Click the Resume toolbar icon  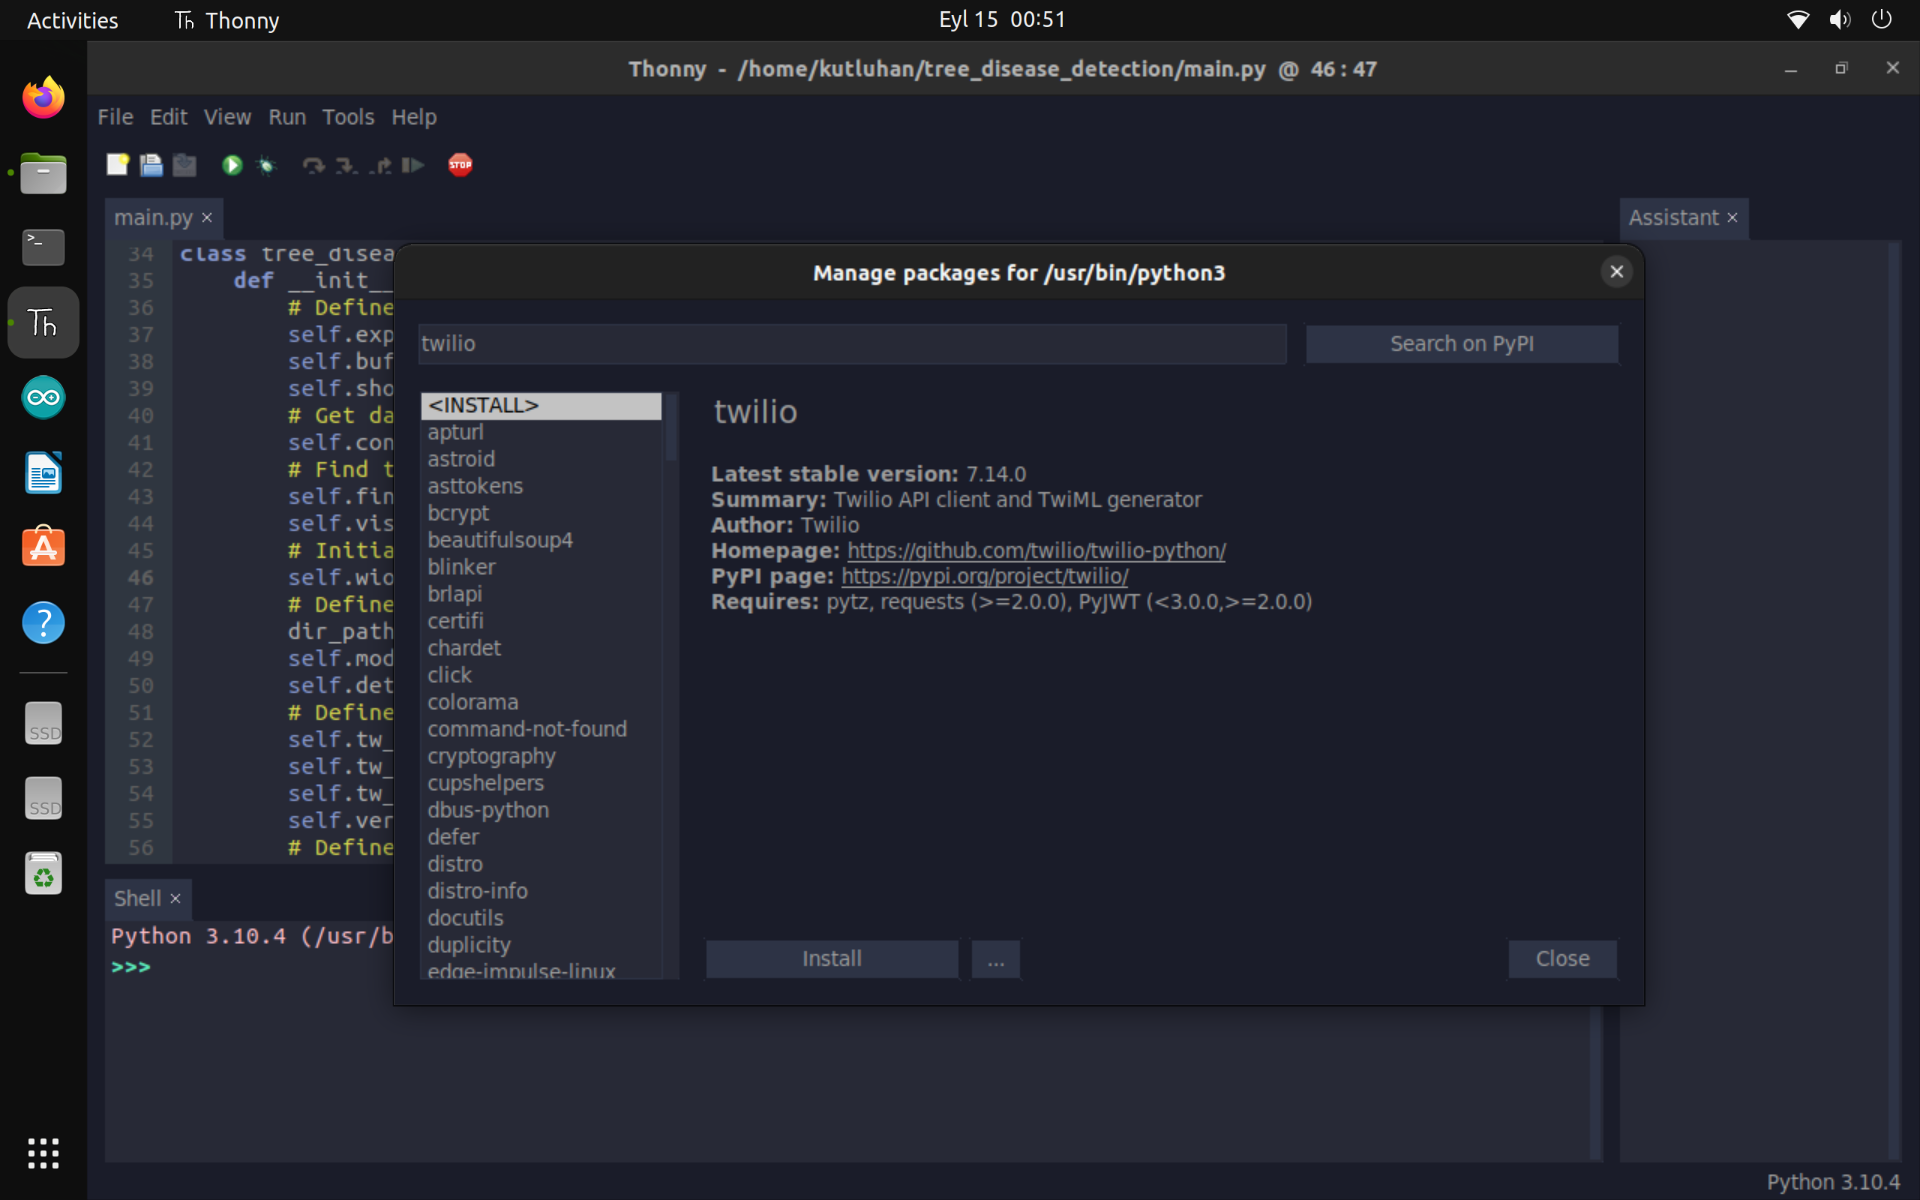(x=413, y=165)
